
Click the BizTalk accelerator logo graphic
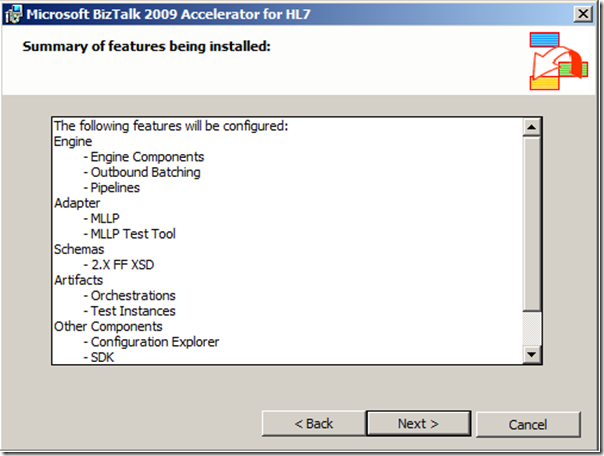(x=558, y=61)
